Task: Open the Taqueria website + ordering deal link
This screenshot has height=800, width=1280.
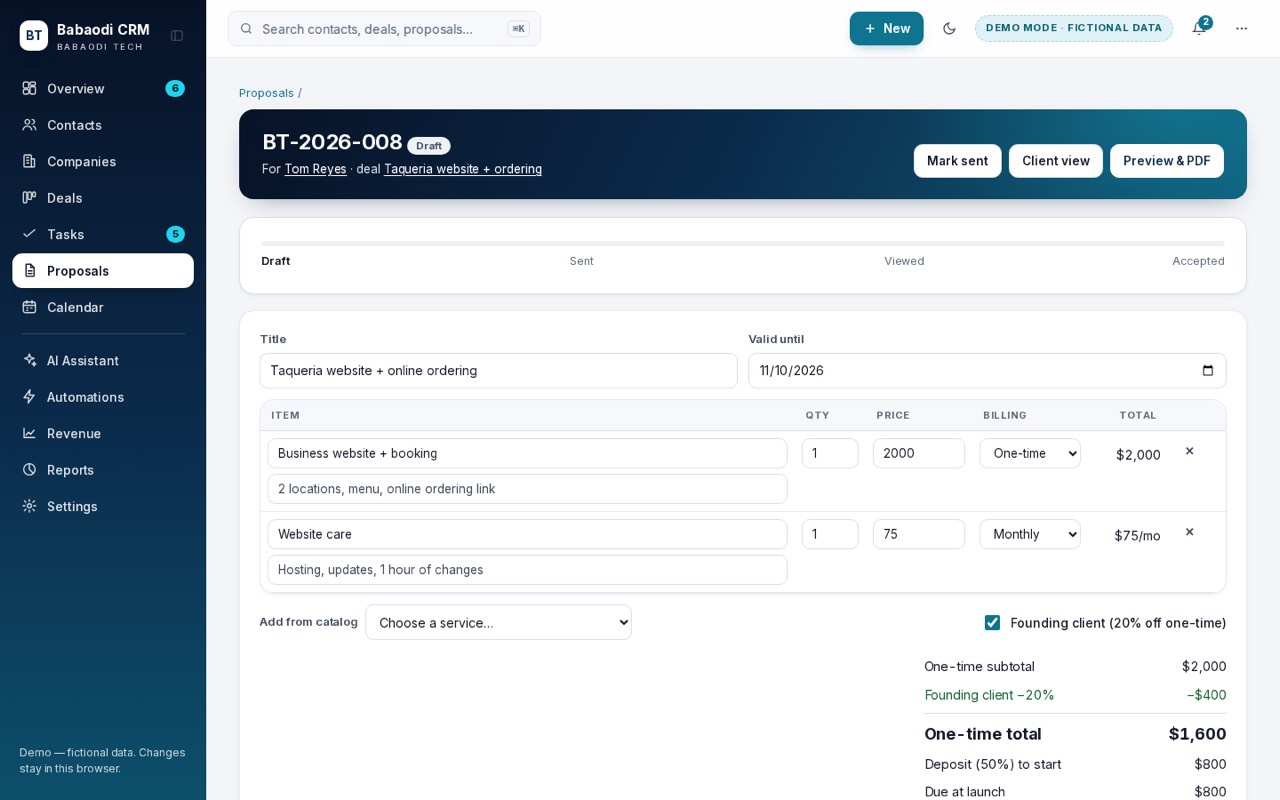Action: [463, 169]
